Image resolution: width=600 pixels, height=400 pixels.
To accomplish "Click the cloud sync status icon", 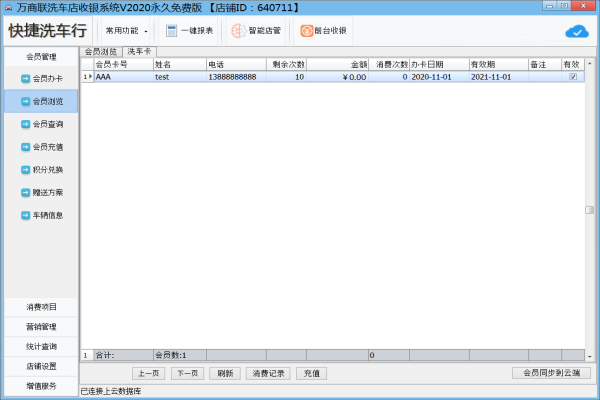I will point(577,31).
